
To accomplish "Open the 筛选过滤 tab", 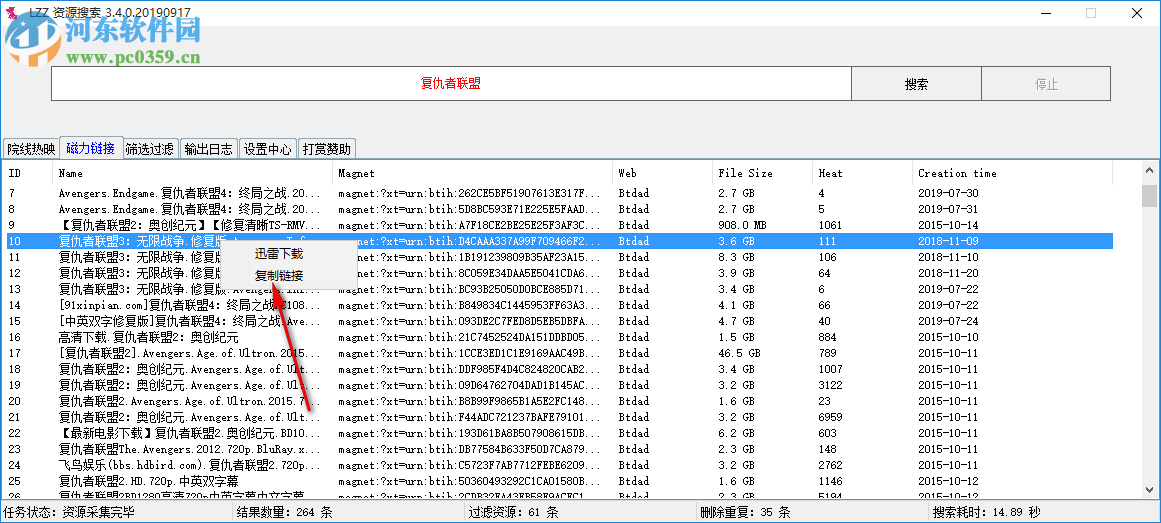I will click(x=150, y=149).
